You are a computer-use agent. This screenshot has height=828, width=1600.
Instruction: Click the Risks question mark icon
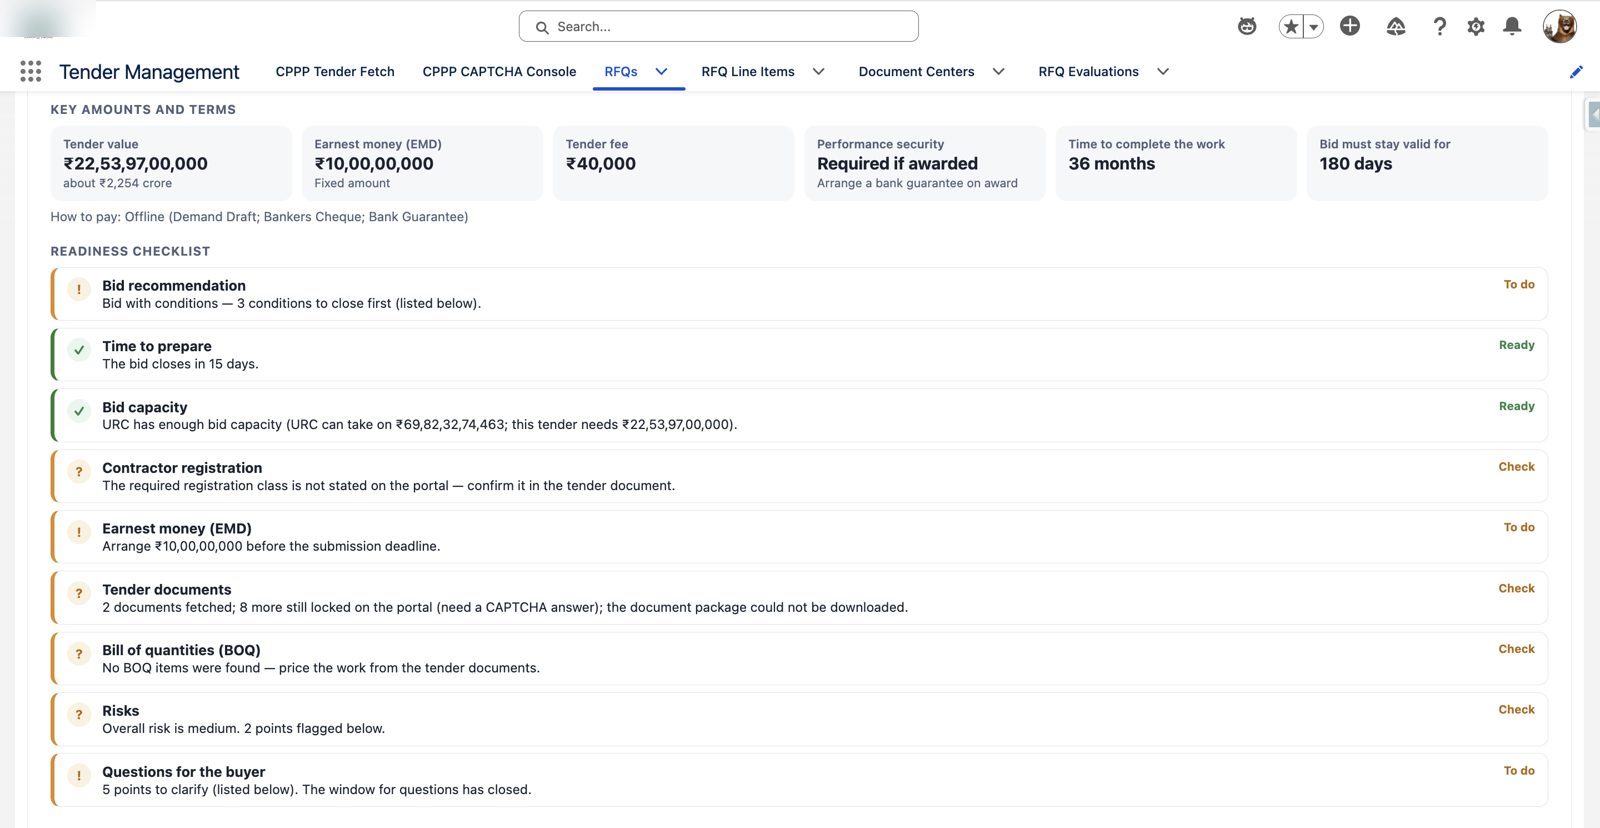point(79,715)
